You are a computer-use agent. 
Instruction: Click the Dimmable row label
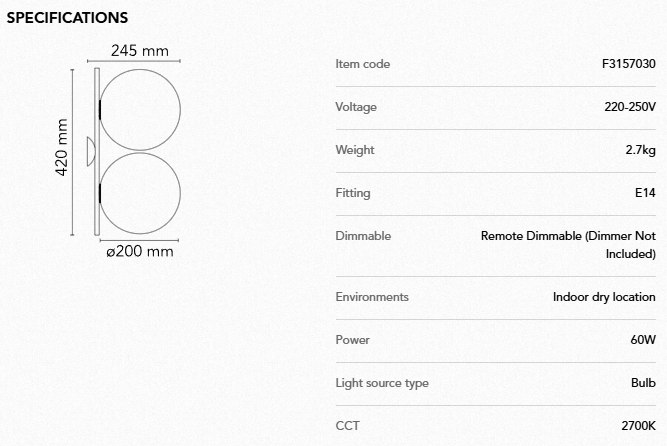tap(363, 236)
